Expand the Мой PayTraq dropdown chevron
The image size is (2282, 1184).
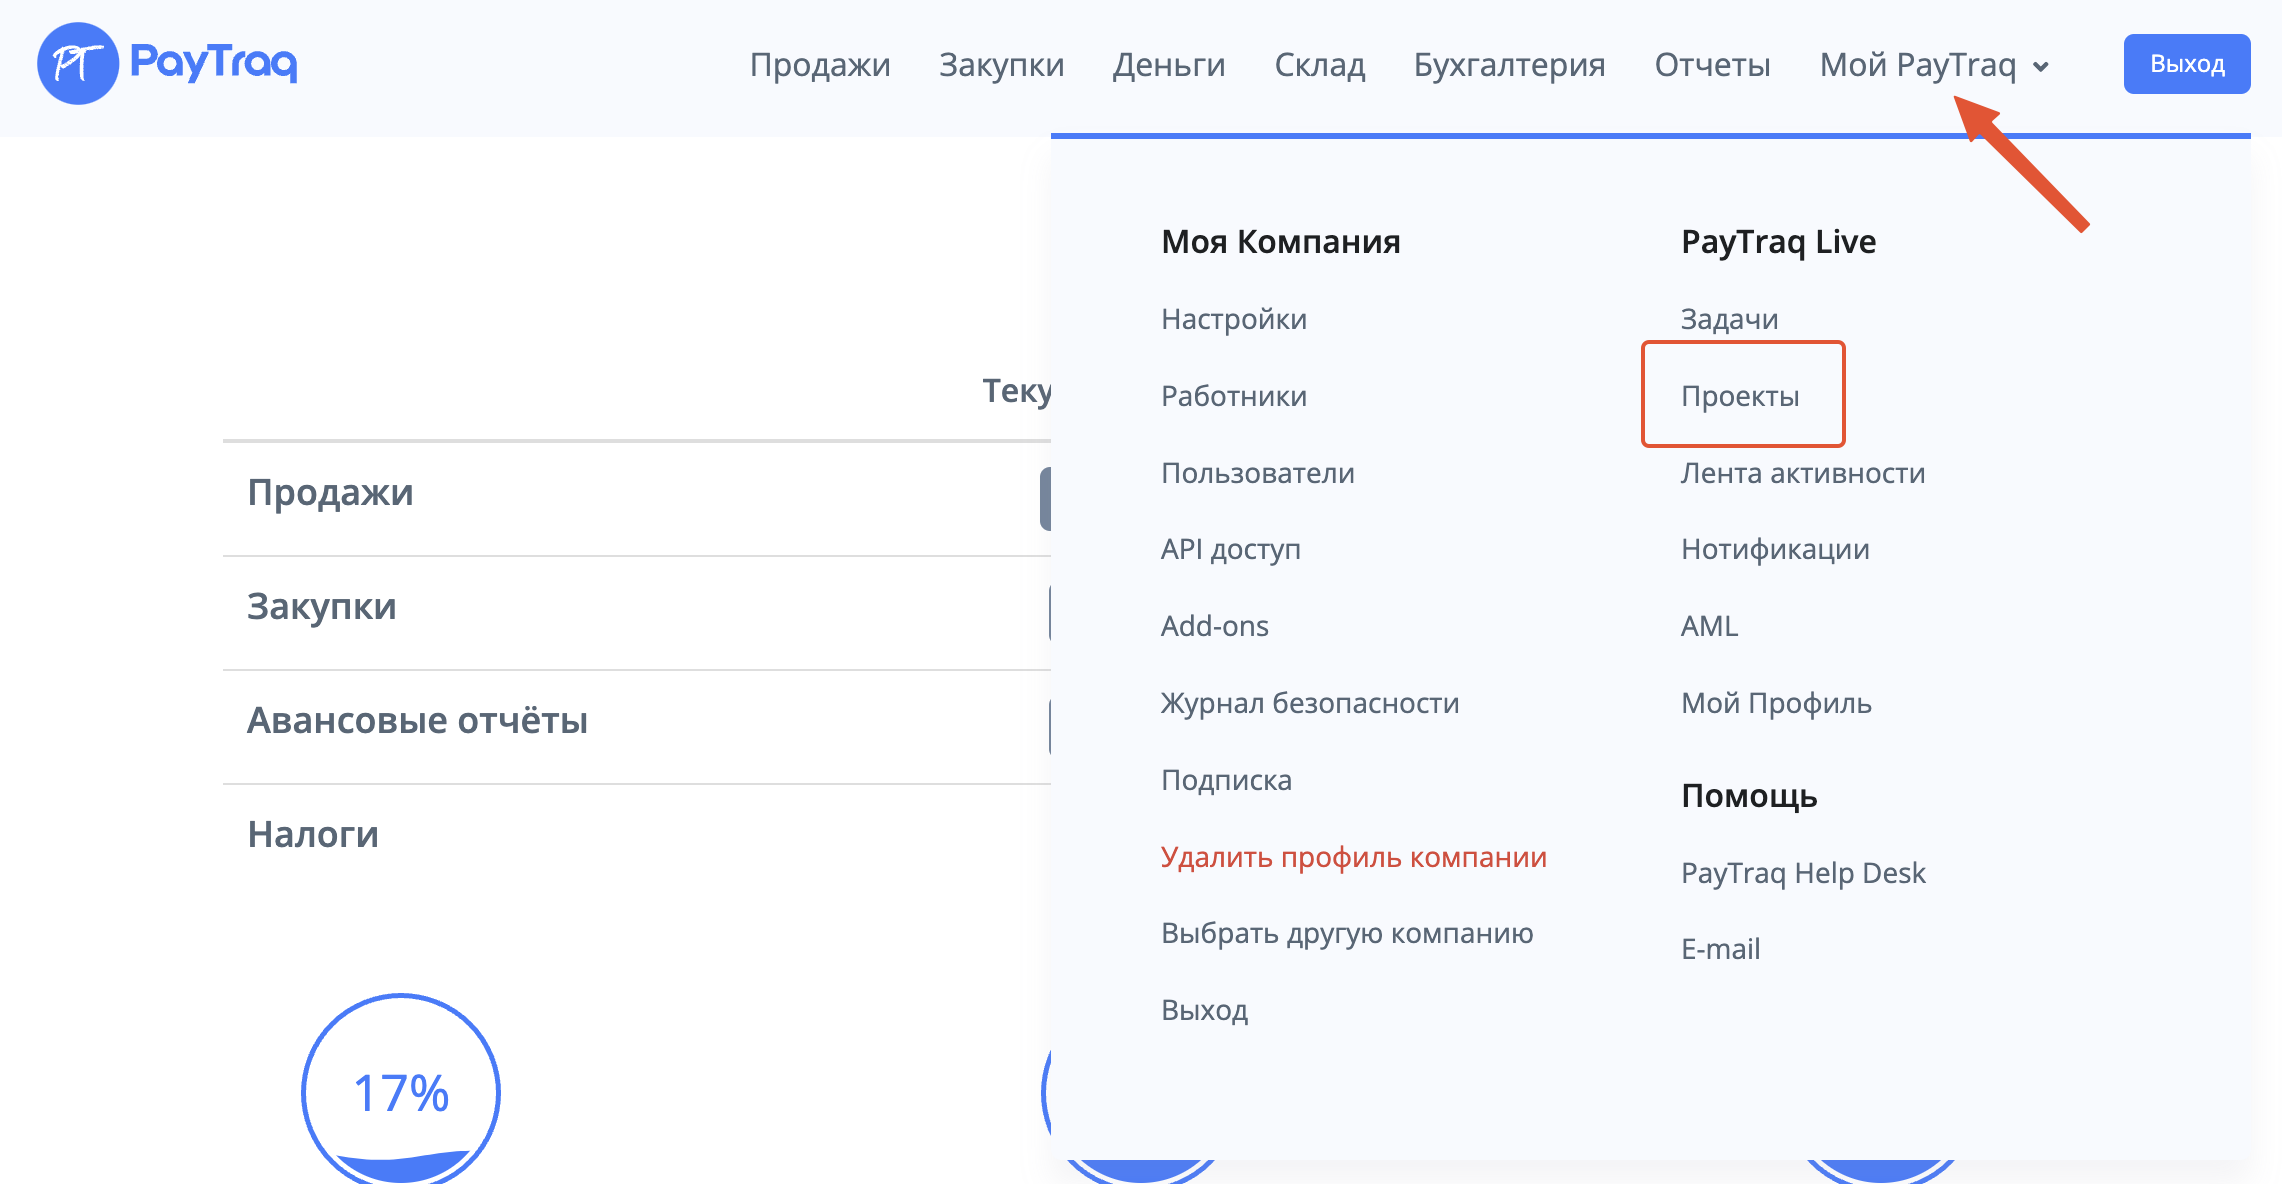pyautogui.click(x=2041, y=67)
